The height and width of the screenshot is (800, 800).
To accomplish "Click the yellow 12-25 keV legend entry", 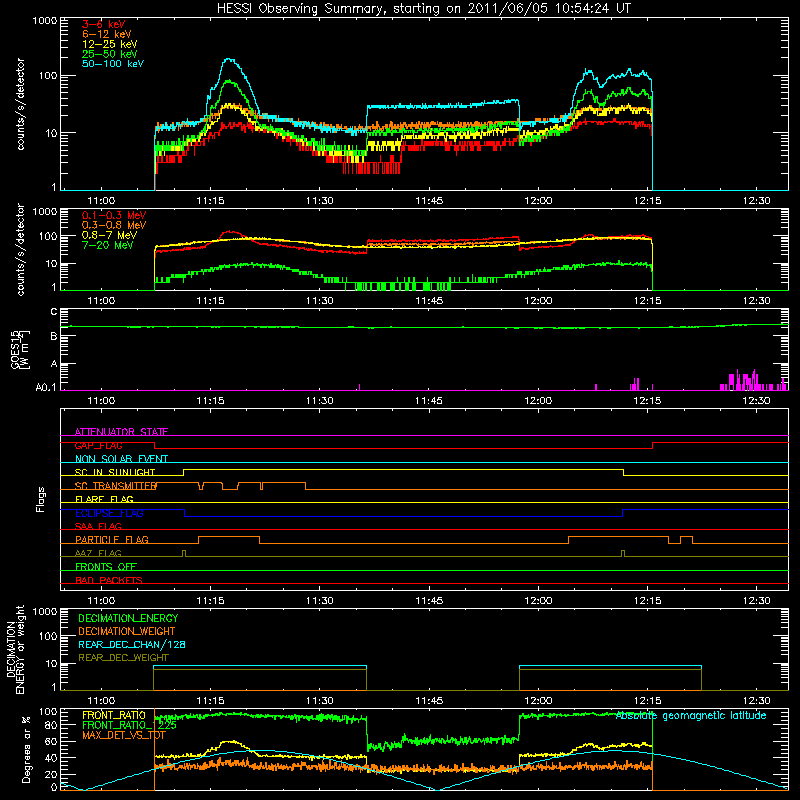I will coord(110,44).
